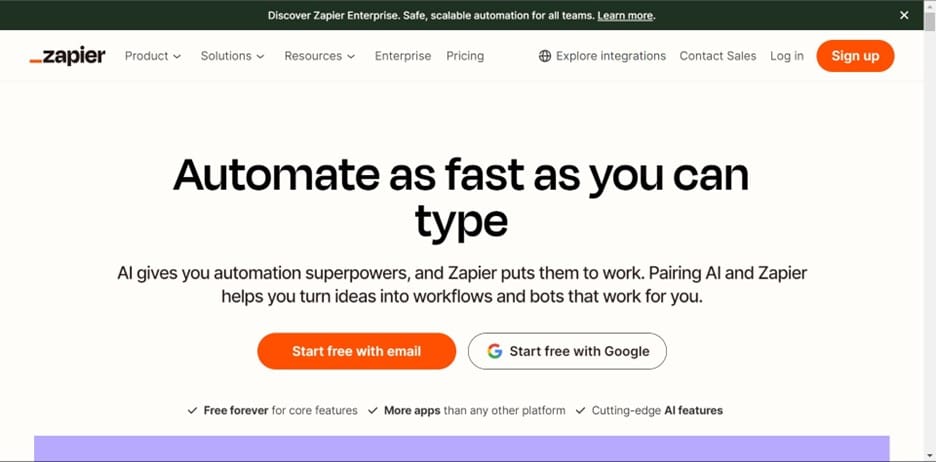The image size is (936, 462).
Task: Click the globe icon beside Explore integrations
Action: (x=544, y=56)
